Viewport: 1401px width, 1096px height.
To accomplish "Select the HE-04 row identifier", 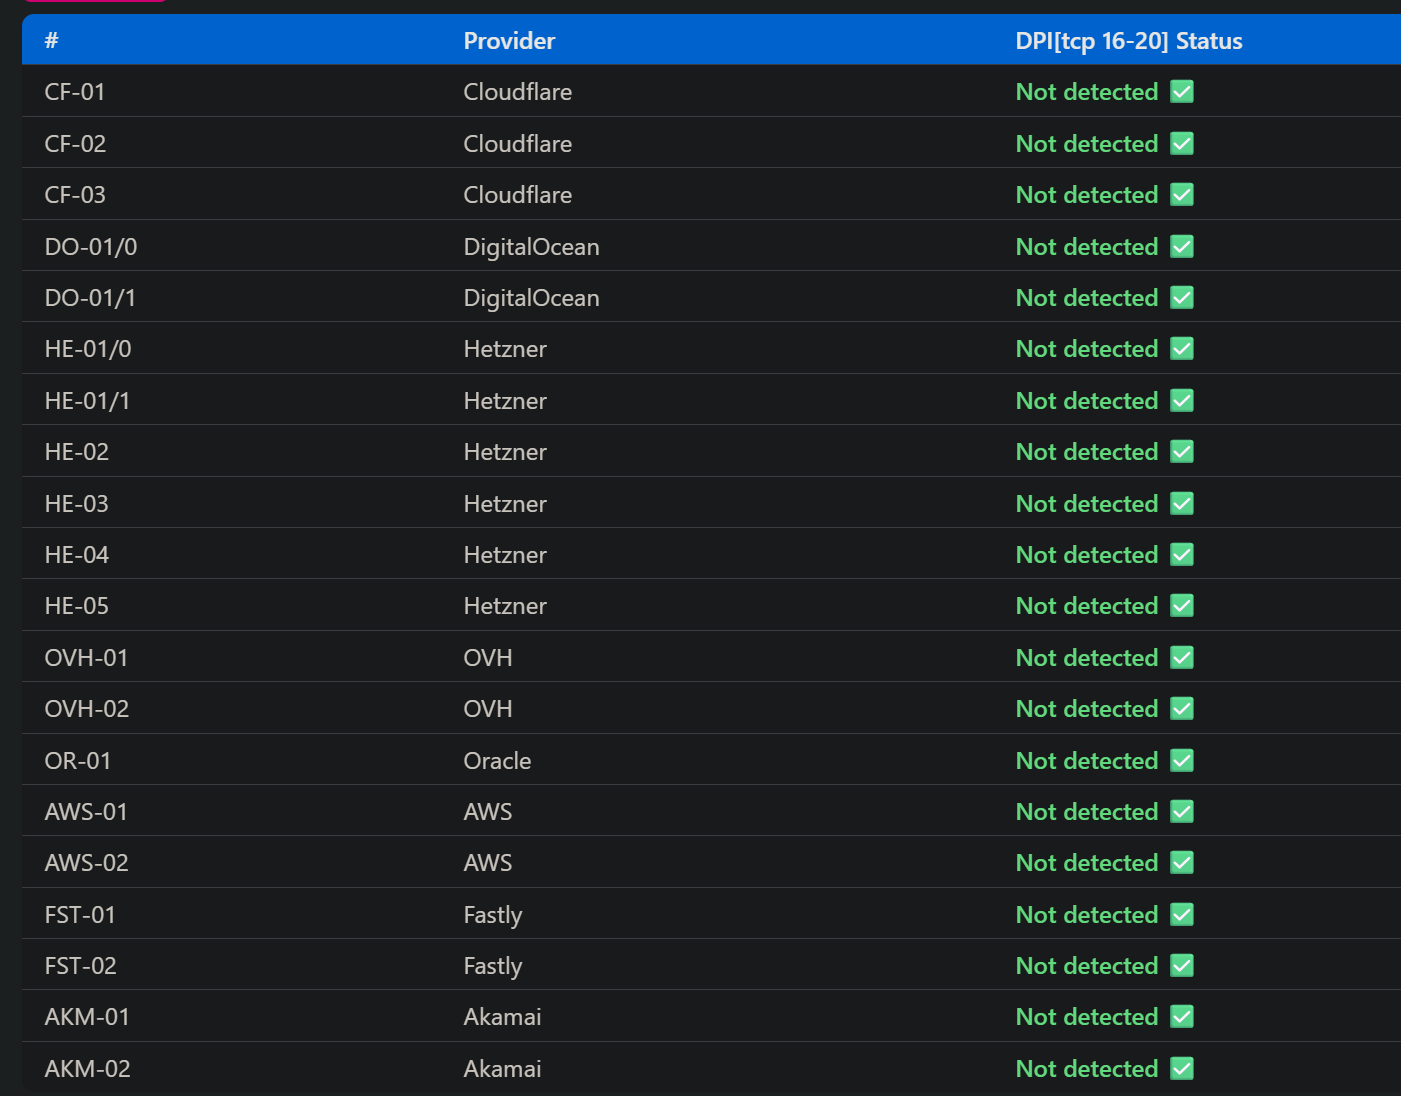I will [x=77, y=554].
